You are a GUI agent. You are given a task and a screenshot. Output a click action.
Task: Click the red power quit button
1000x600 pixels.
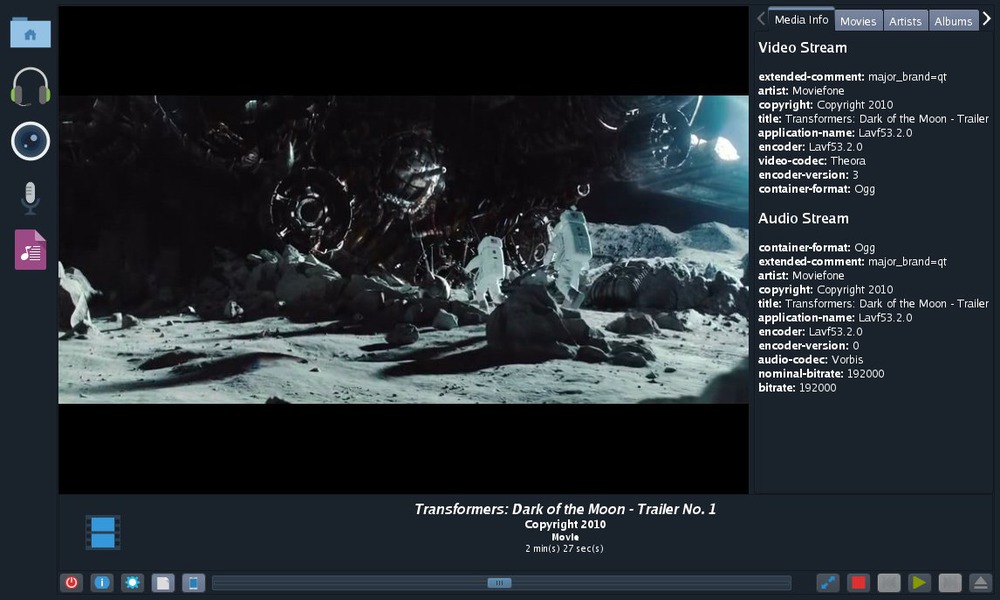point(71,583)
